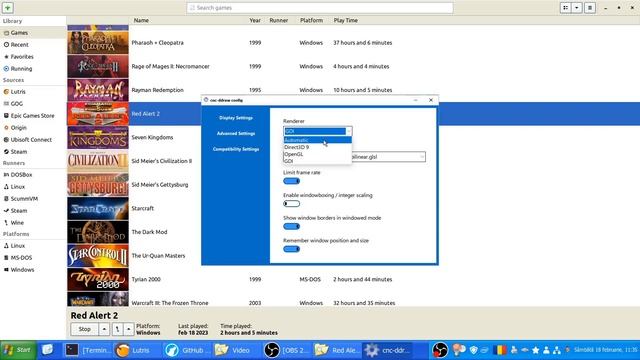
Task: Choose GDI in the Renderer dropdown list
Action: tap(318, 161)
